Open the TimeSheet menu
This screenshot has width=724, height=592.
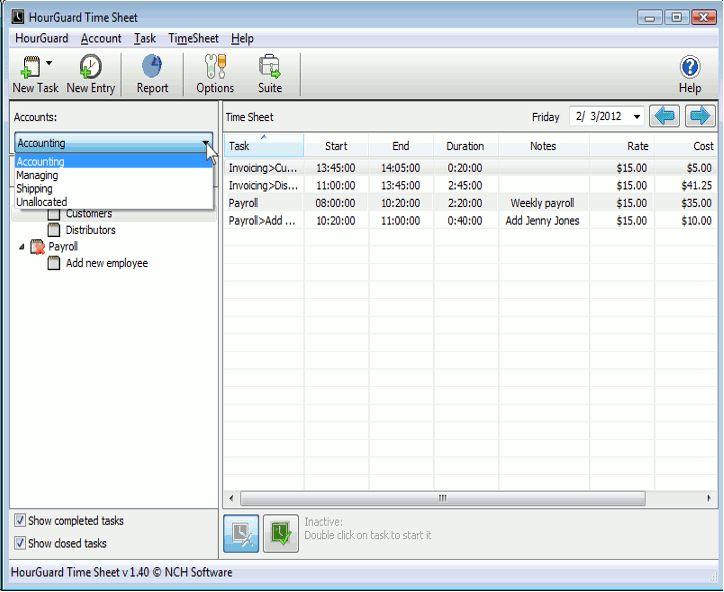click(193, 38)
